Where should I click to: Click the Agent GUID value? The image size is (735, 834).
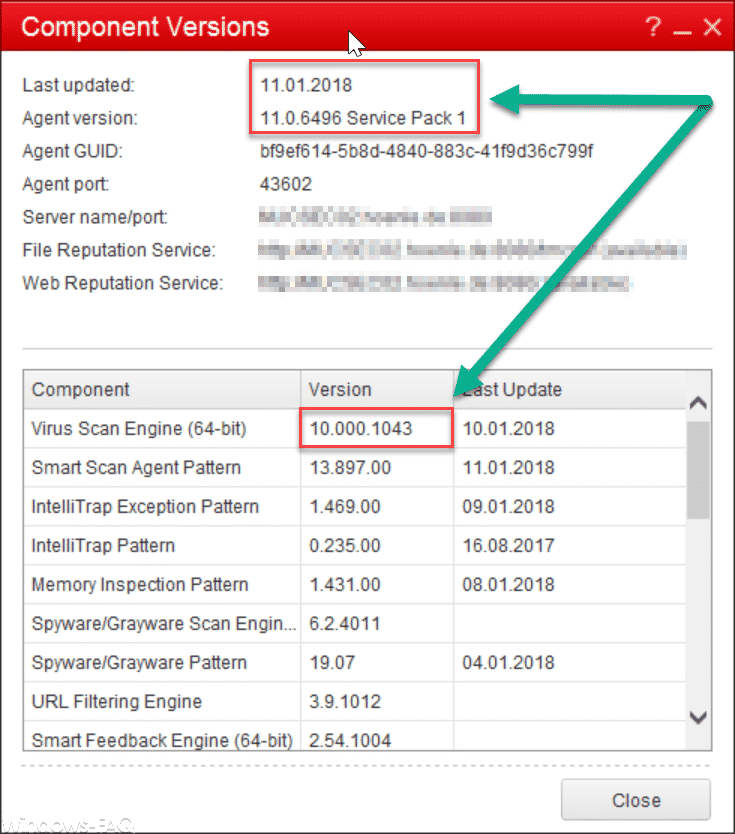coord(427,151)
